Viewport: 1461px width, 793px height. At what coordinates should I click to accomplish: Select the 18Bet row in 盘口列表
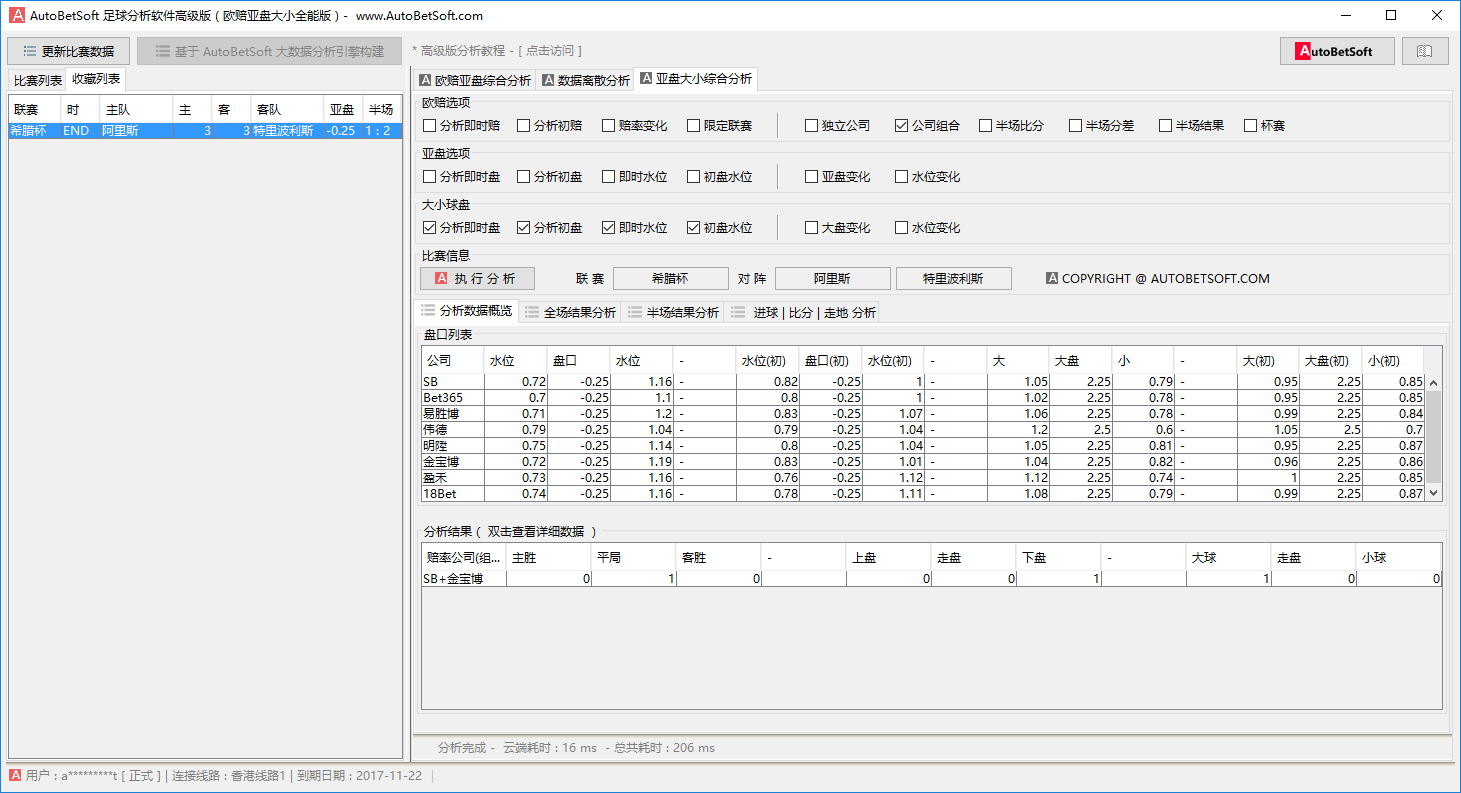pyautogui.click(x=924, y=494)
